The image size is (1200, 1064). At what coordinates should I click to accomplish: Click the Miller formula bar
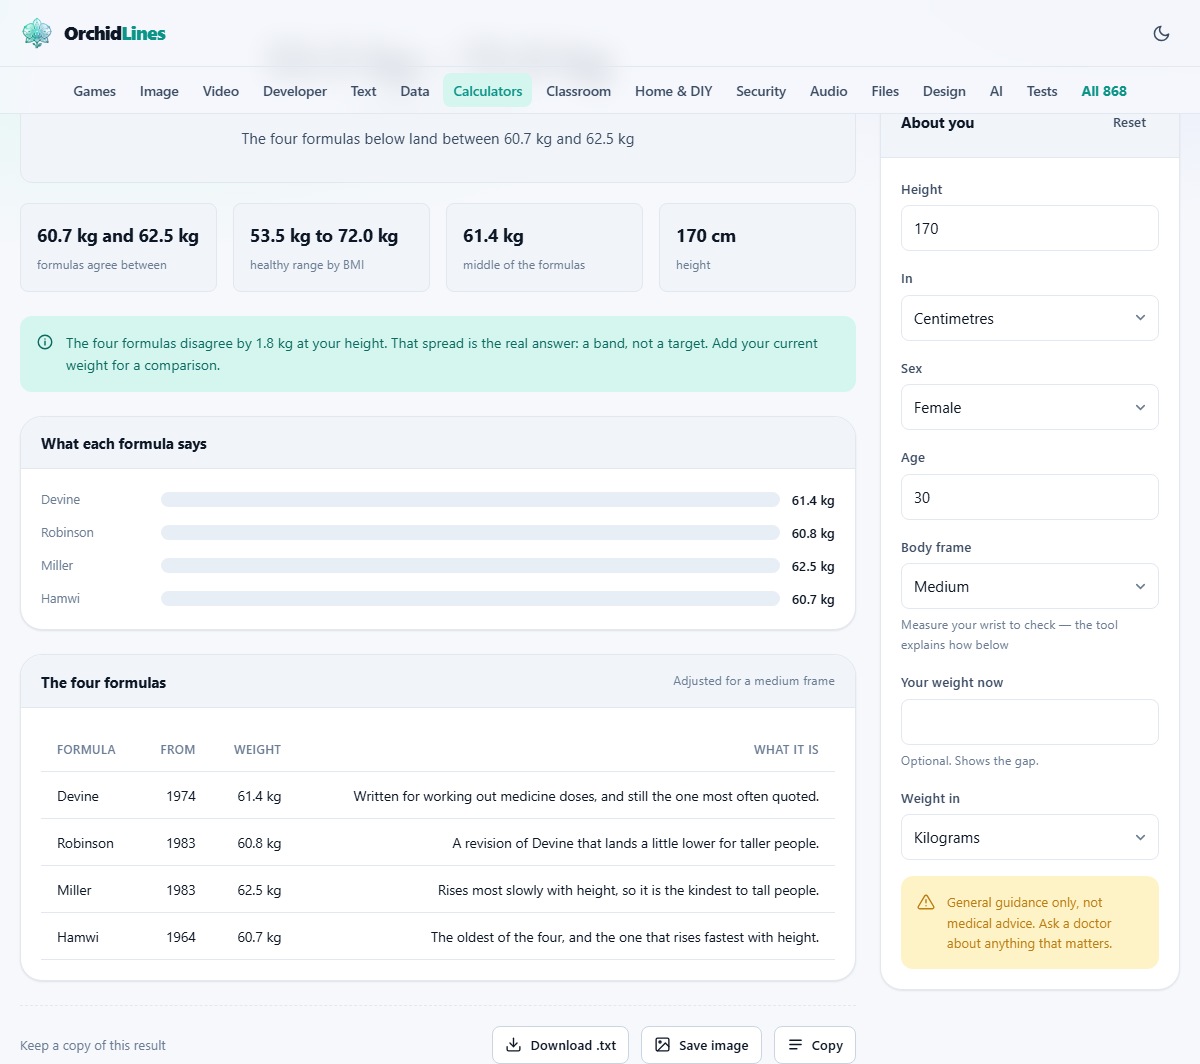pos(470,566)
